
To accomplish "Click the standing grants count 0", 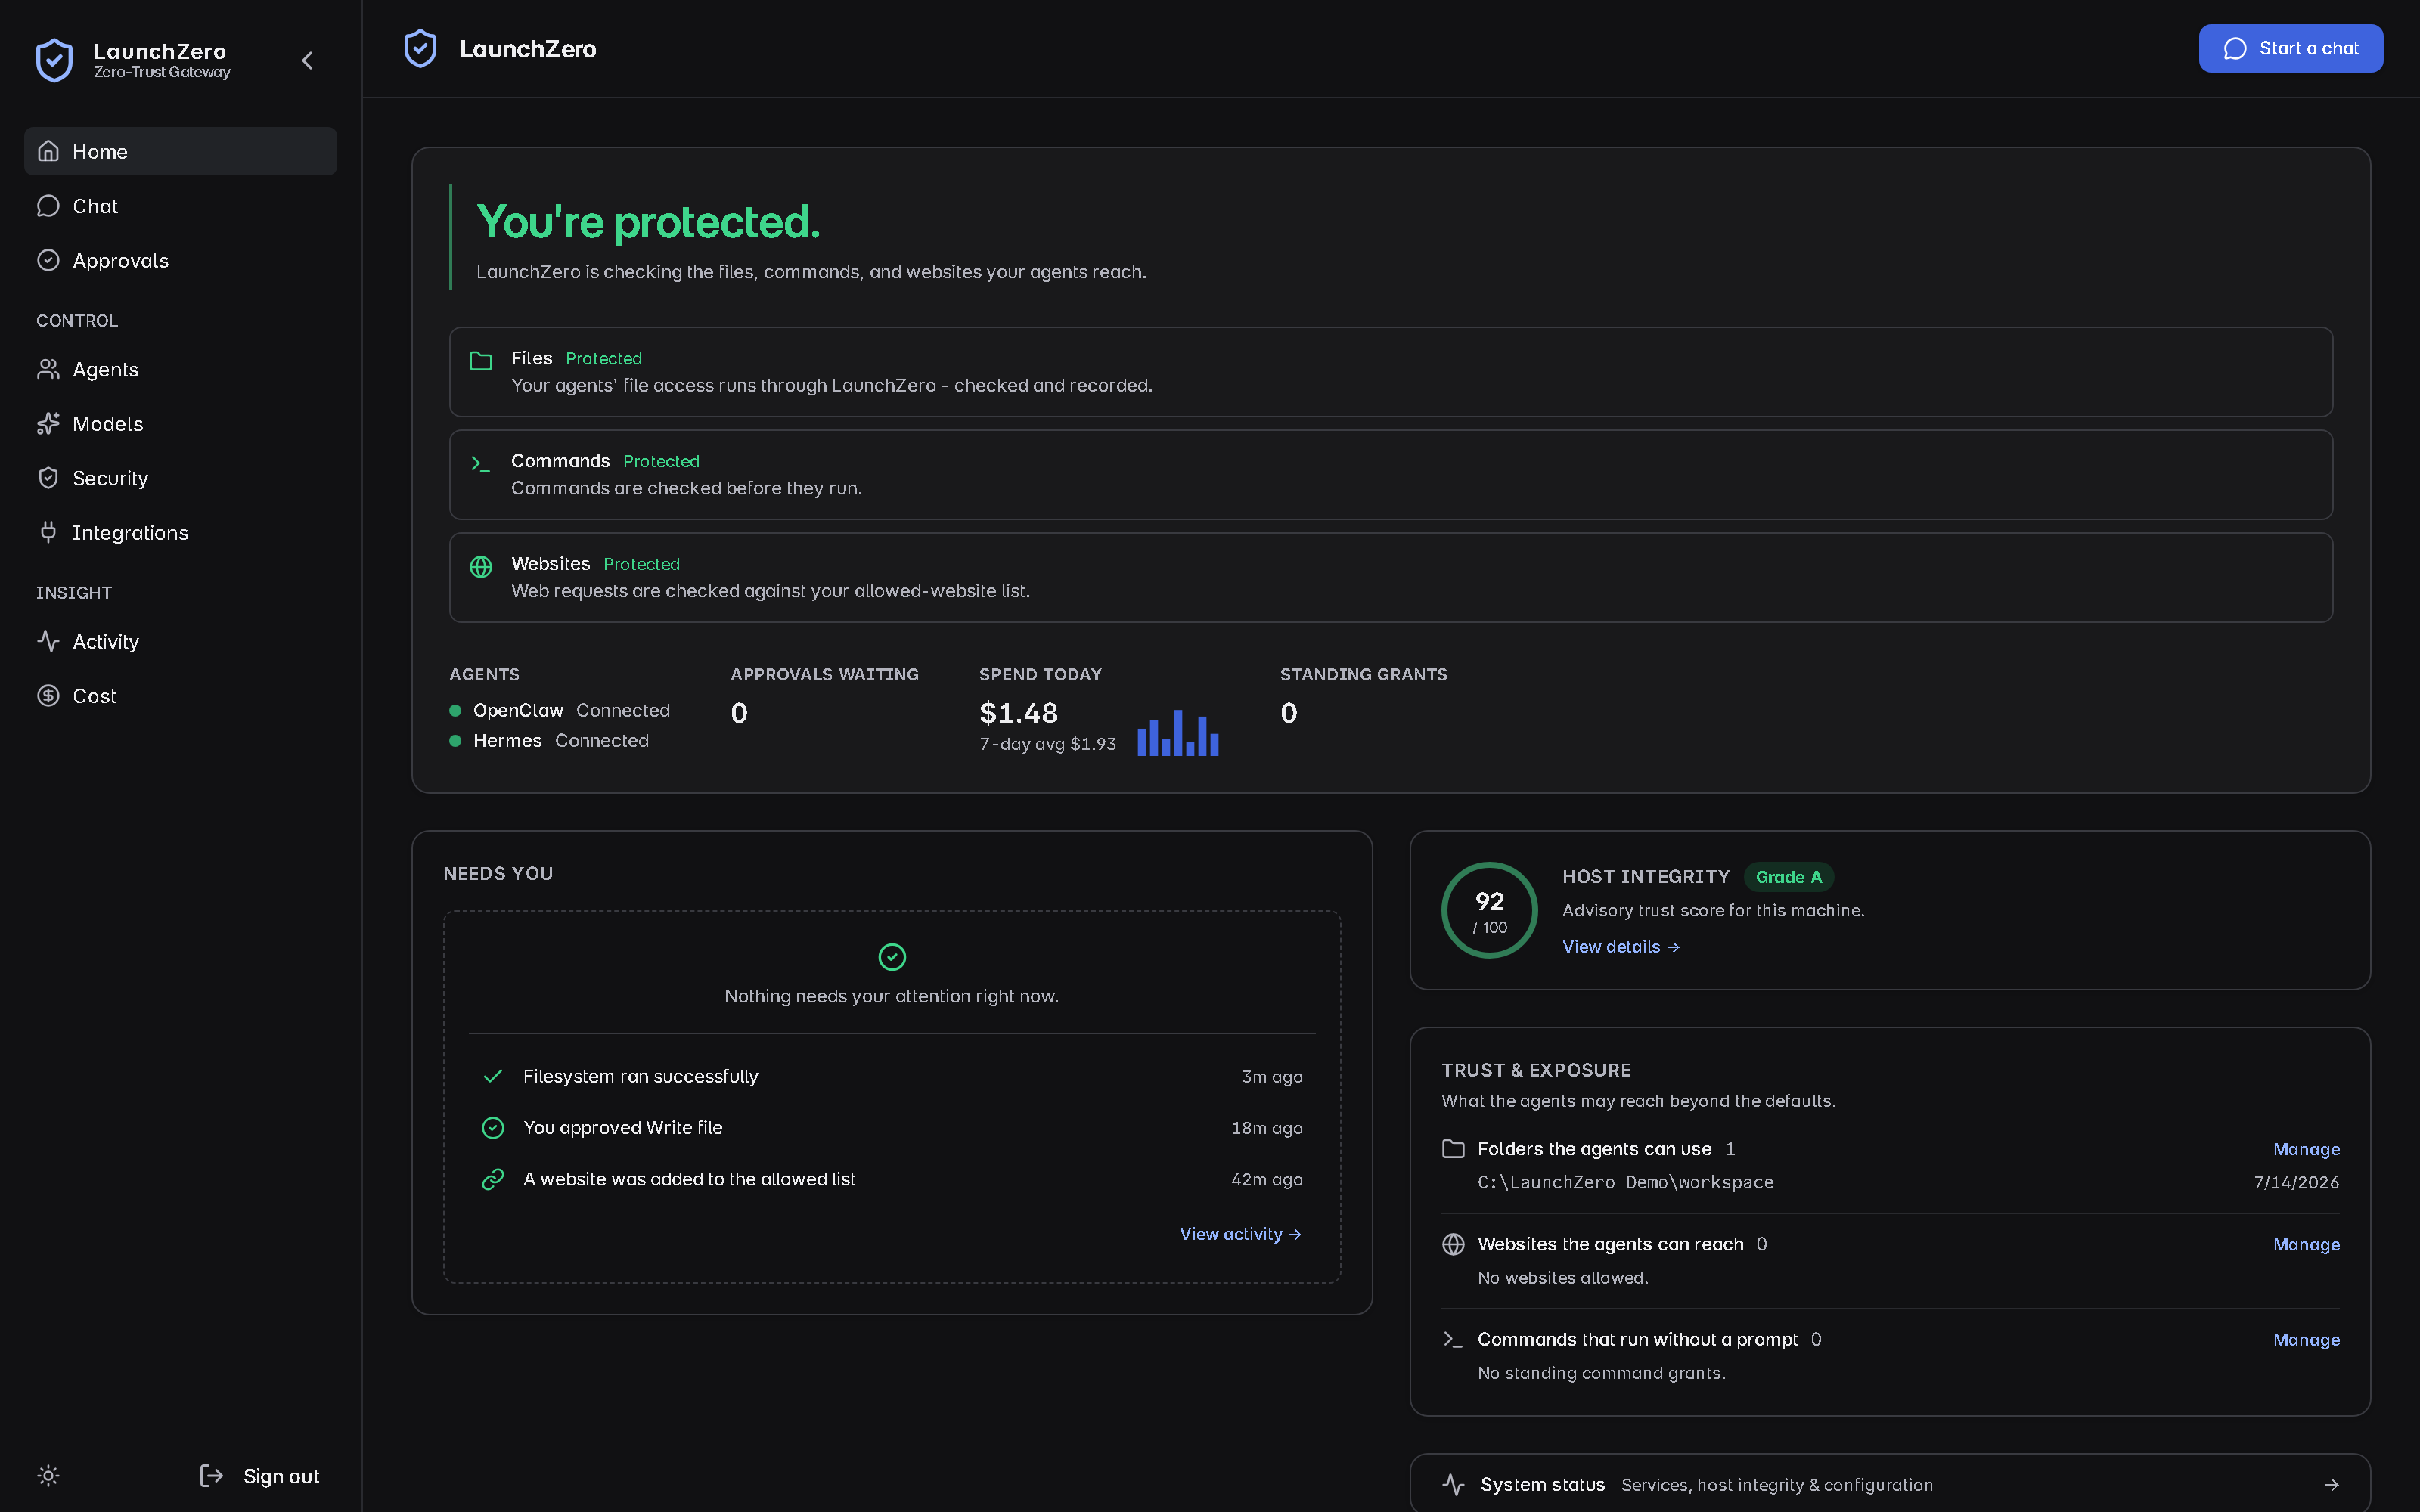I will pyautogui.click(x=1289, y=713).
